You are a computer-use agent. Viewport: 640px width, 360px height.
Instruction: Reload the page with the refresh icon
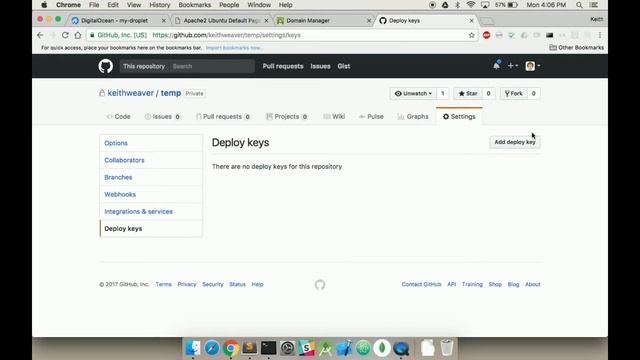65,35
